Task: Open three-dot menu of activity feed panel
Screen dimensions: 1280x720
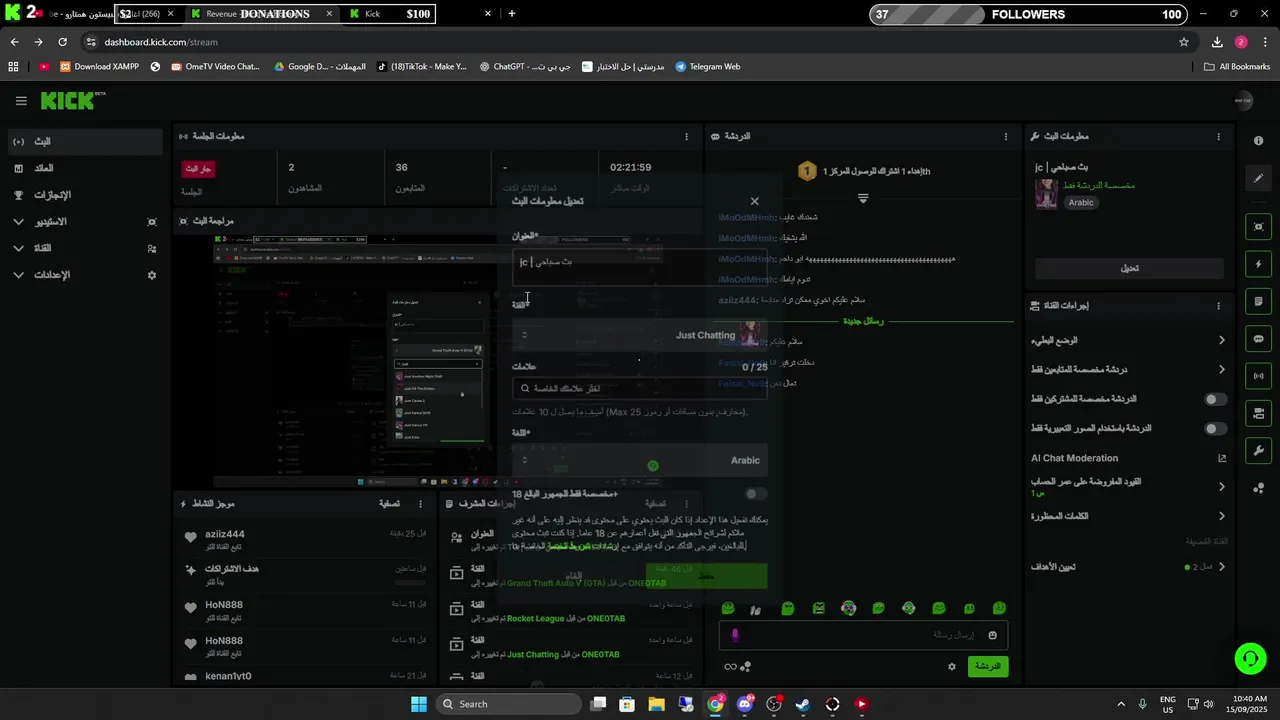Action: tap(420, 504)
